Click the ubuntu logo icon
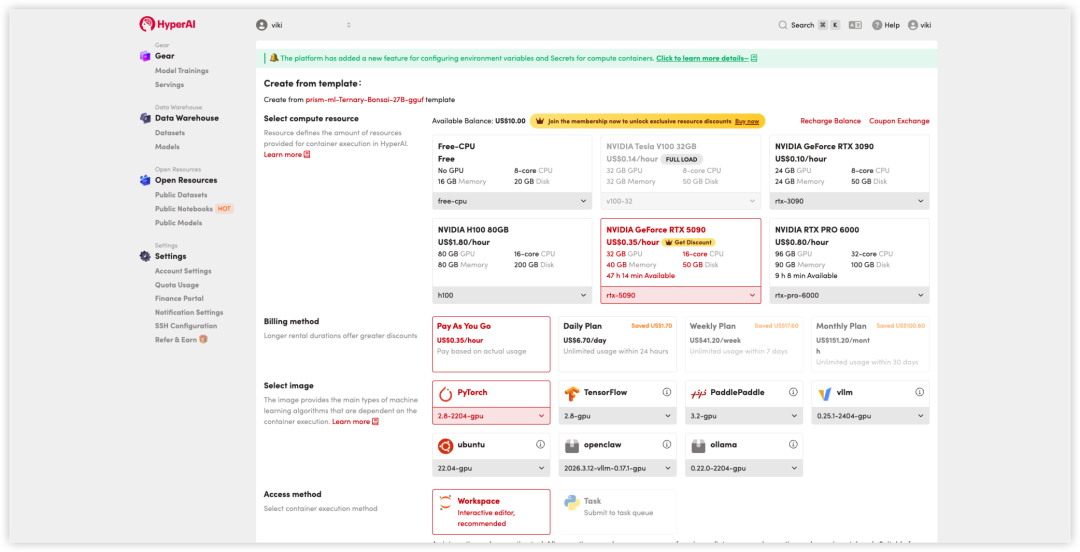The height and width of the screenshot is (552, 1080). coord(446,446)
